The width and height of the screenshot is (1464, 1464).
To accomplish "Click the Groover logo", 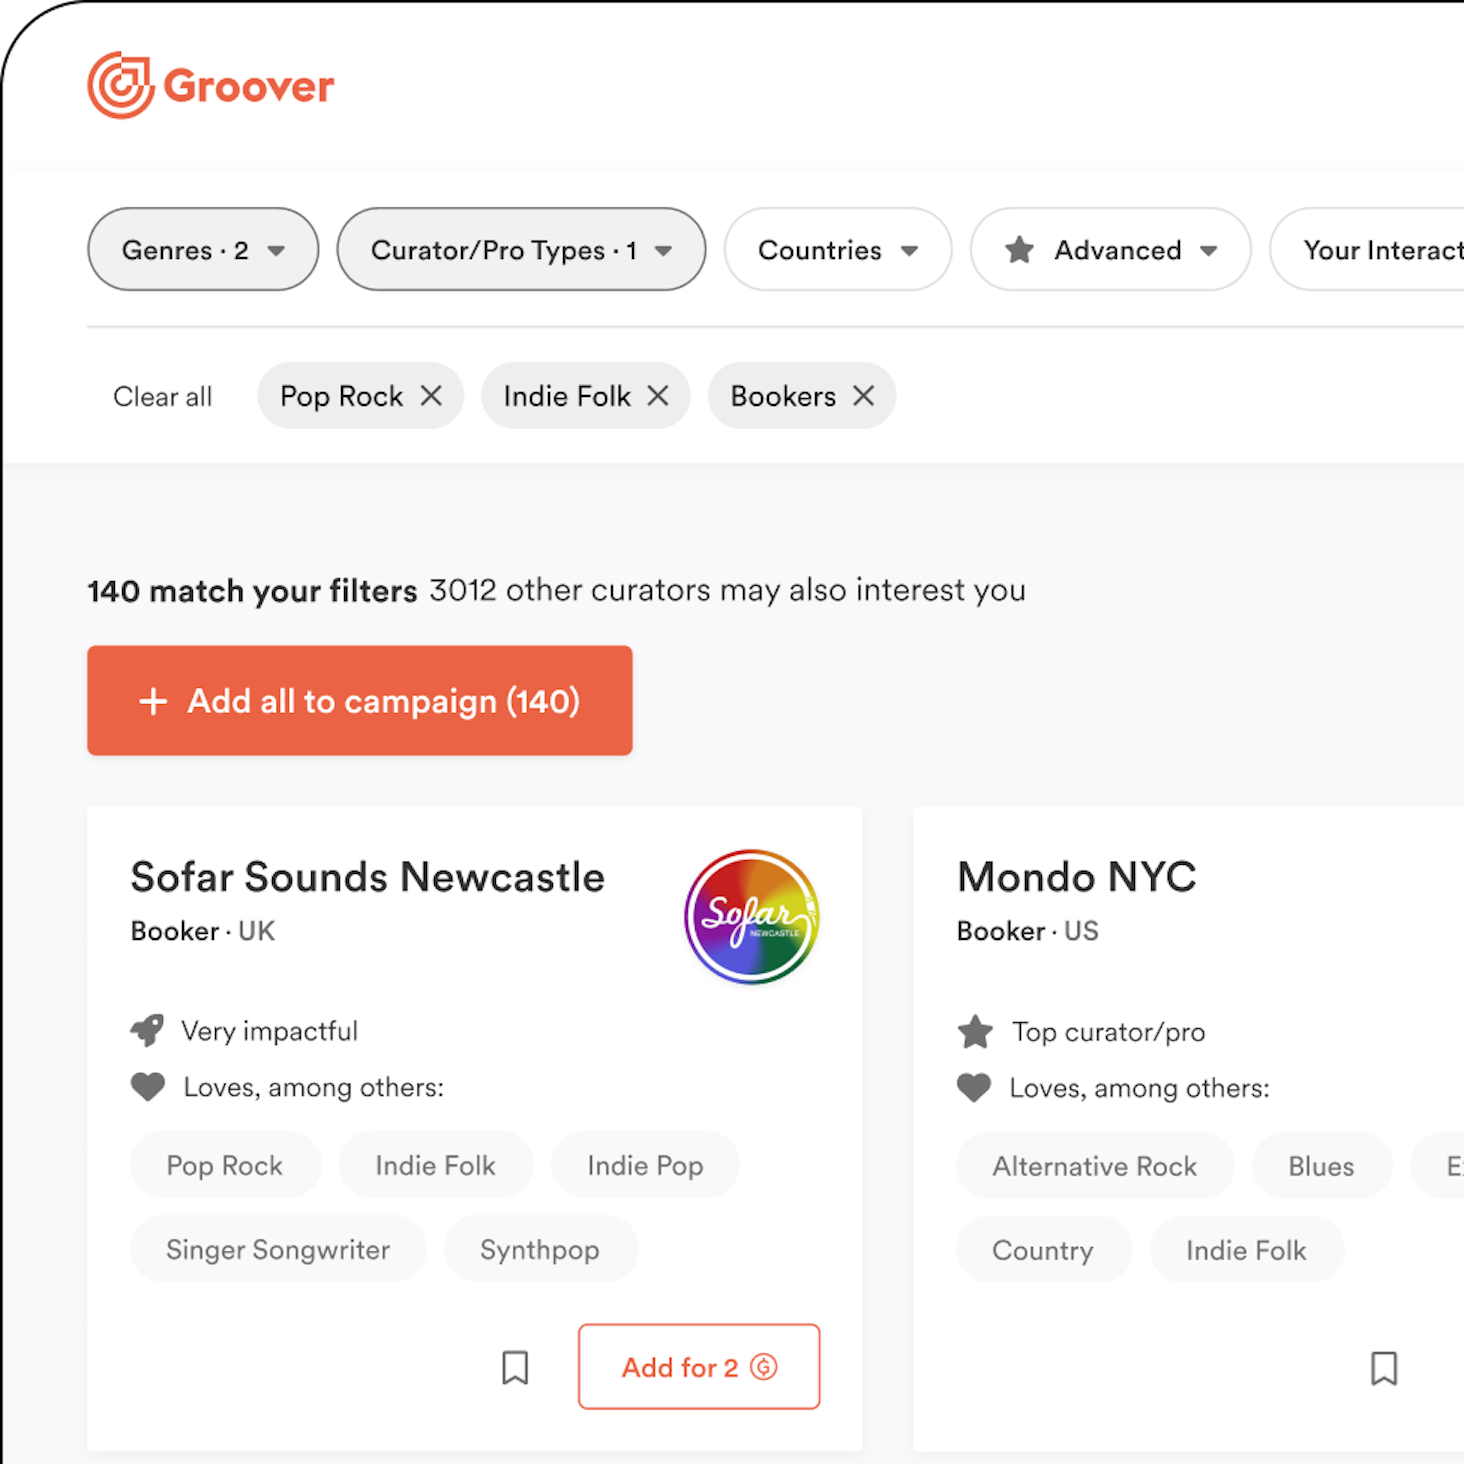I will click(x=211, y=86).
